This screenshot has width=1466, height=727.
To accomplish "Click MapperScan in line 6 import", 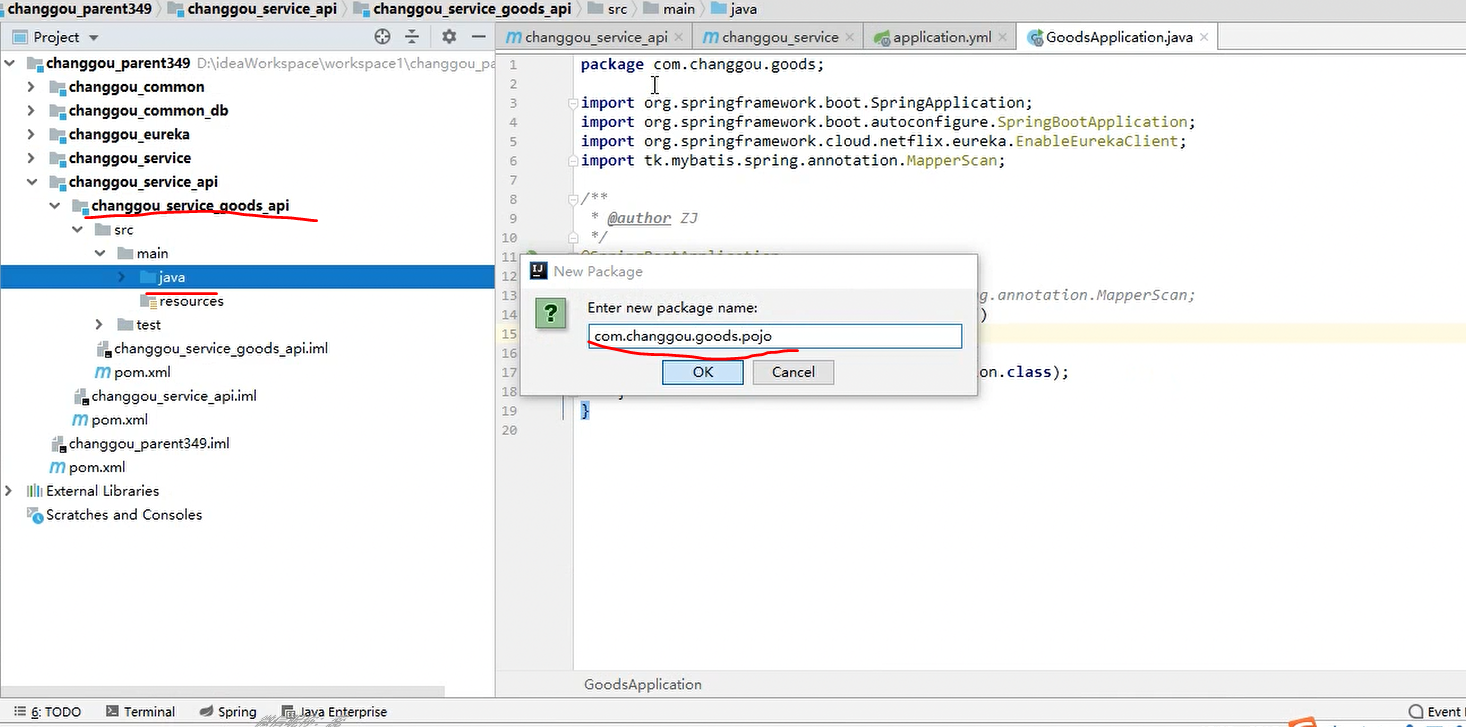I will pyautogui.click(x=952, y=160).
